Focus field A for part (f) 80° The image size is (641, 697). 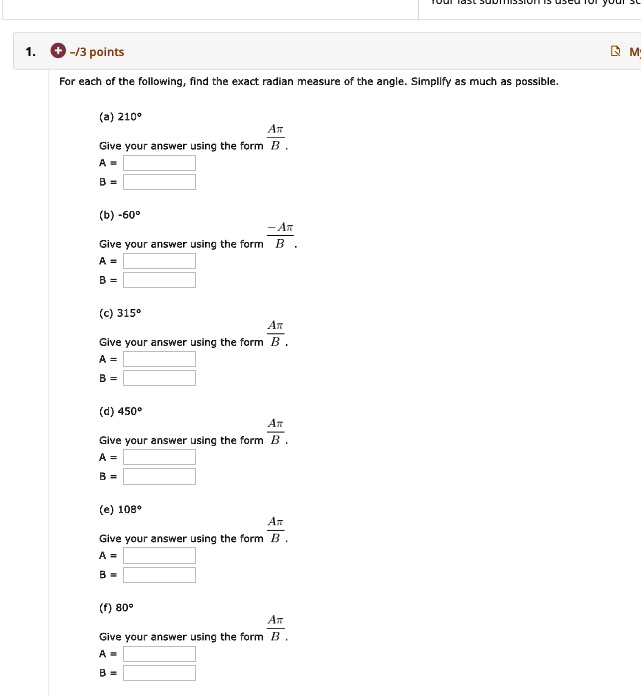pos(159,654)
